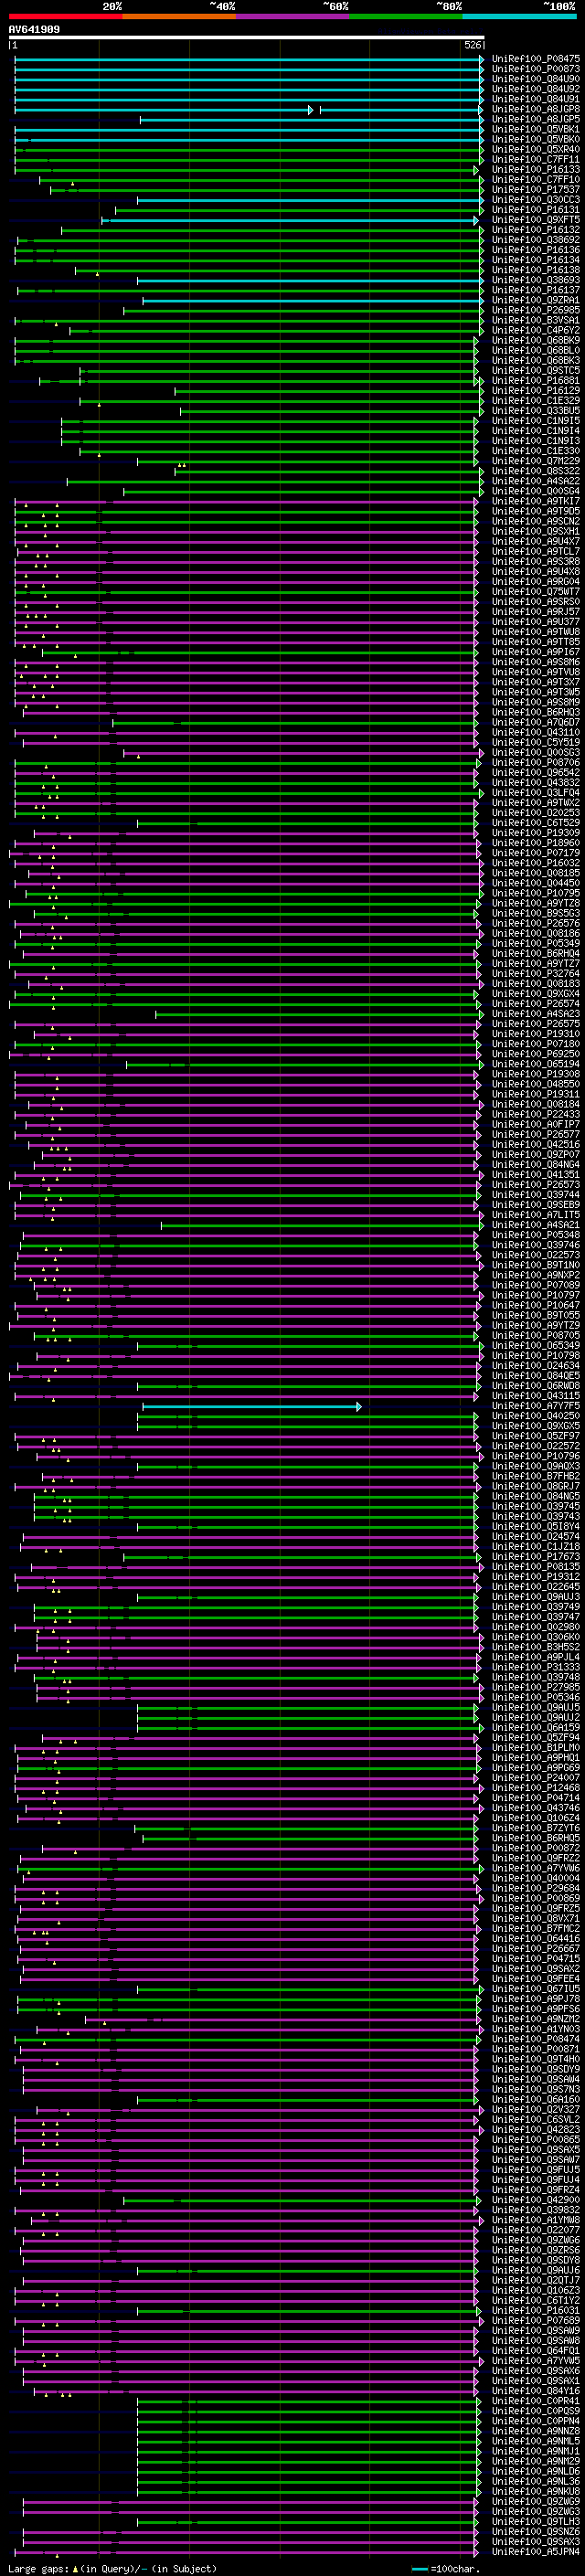Click the cyan alignment bar for UniRef100_P08475

(249, 59)
